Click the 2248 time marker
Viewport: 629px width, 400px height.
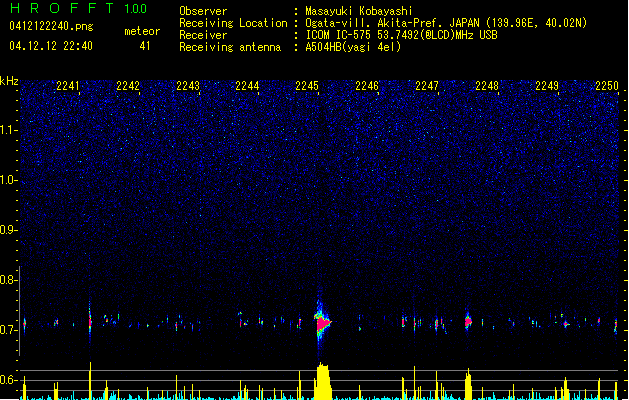point(487,86)
